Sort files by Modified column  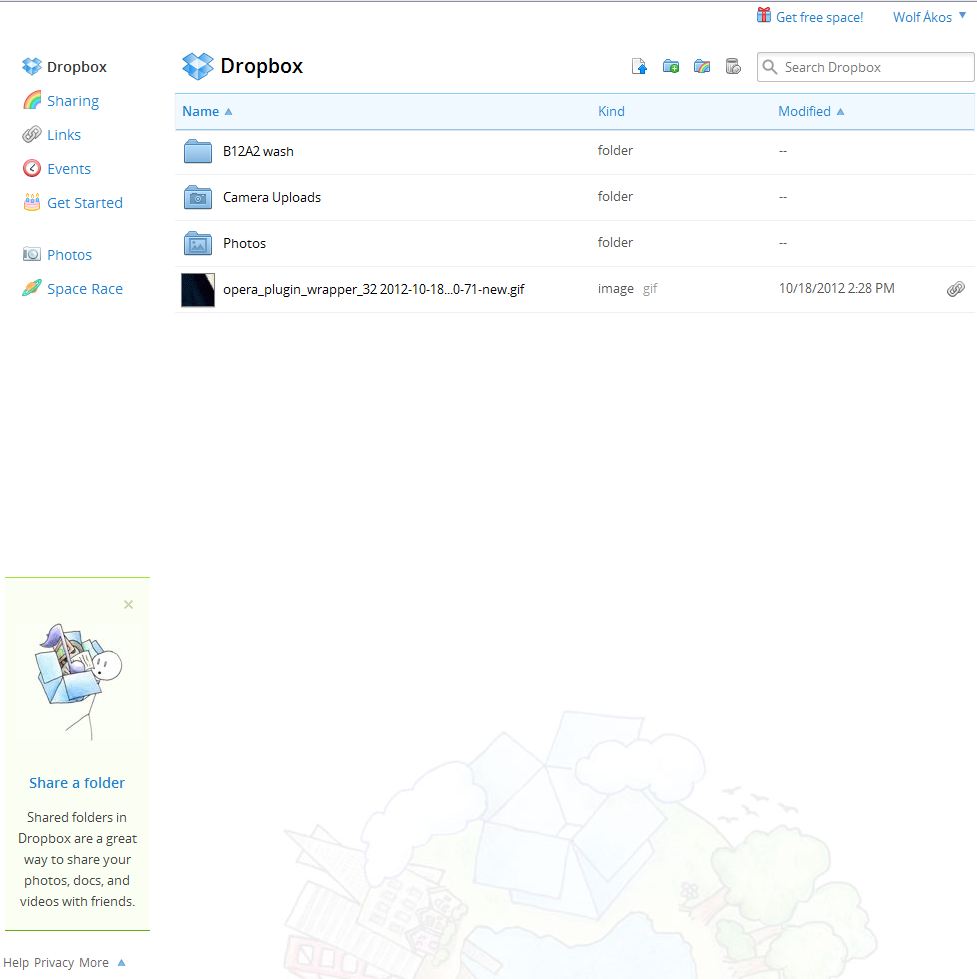coord(811,111)
